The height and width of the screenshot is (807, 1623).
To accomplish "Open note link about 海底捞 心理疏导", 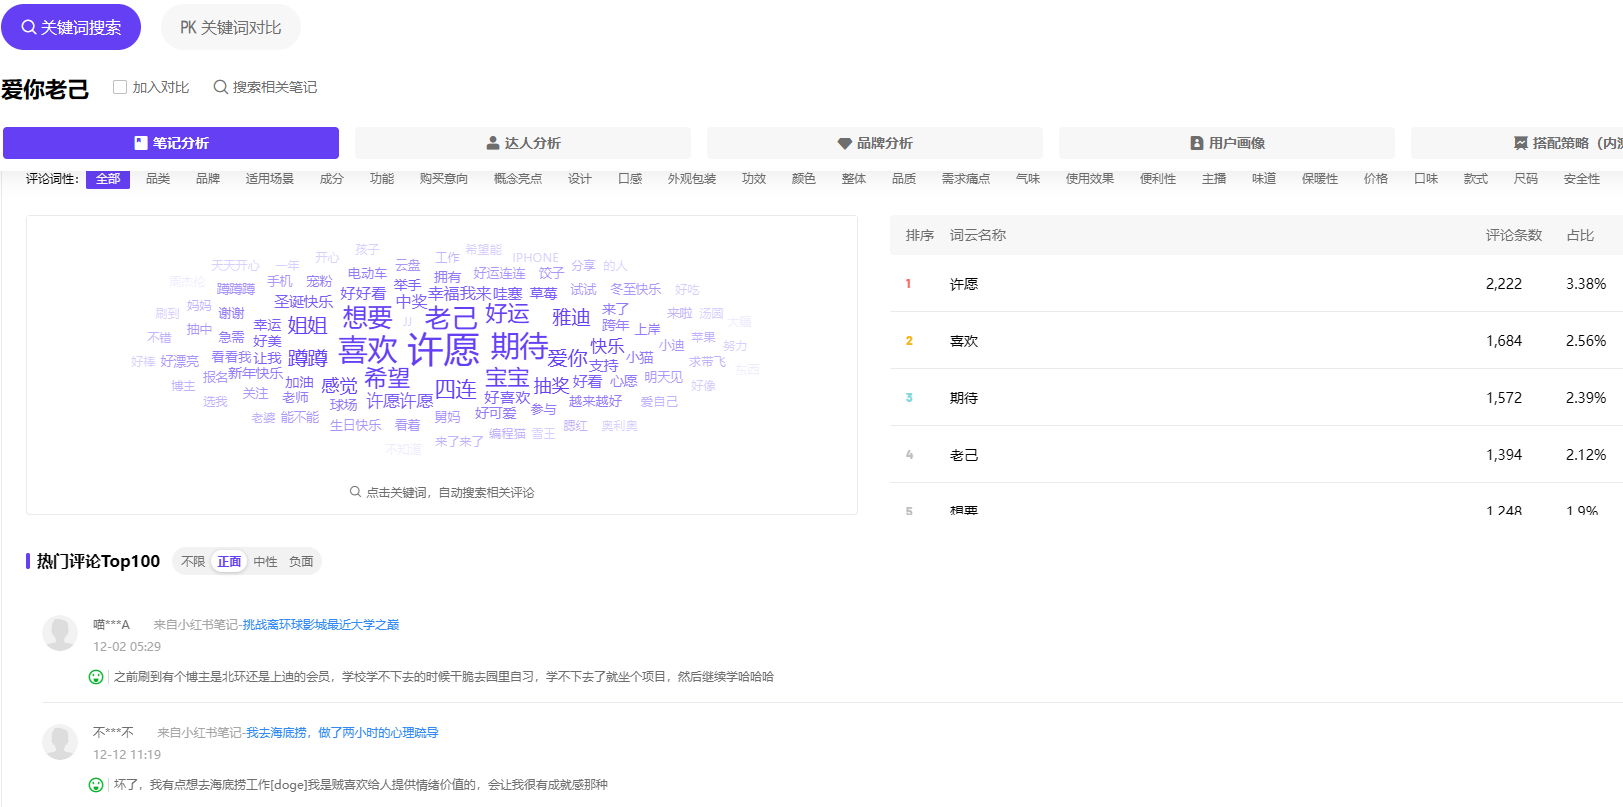I will pyautogui.click(x=342, y=733).
